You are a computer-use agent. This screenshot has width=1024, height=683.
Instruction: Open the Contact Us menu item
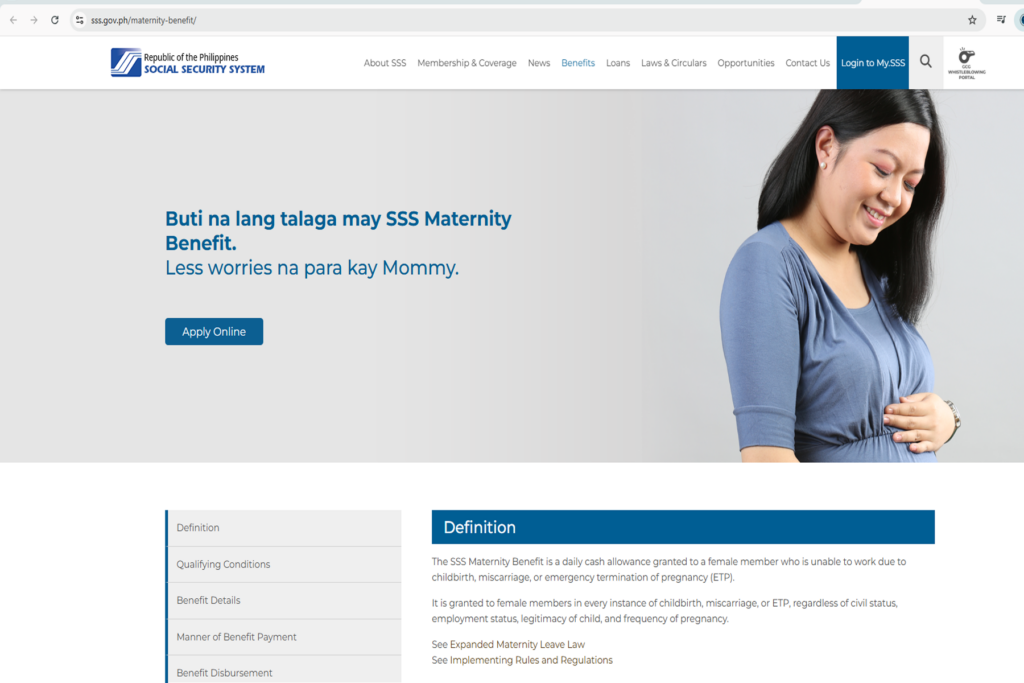point(807,63)
